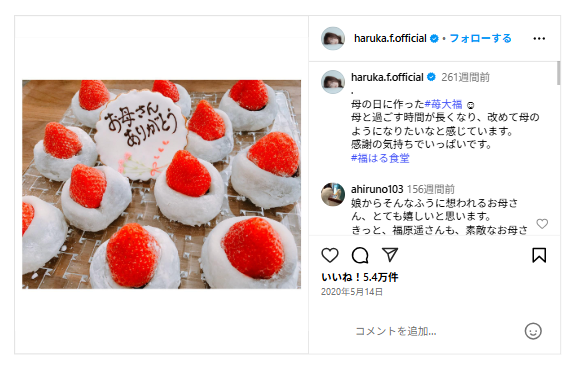Click the comments panel scrollbar
Image resolution: width=575 pixels, height=365 pixels.
(x=558, y=73)
